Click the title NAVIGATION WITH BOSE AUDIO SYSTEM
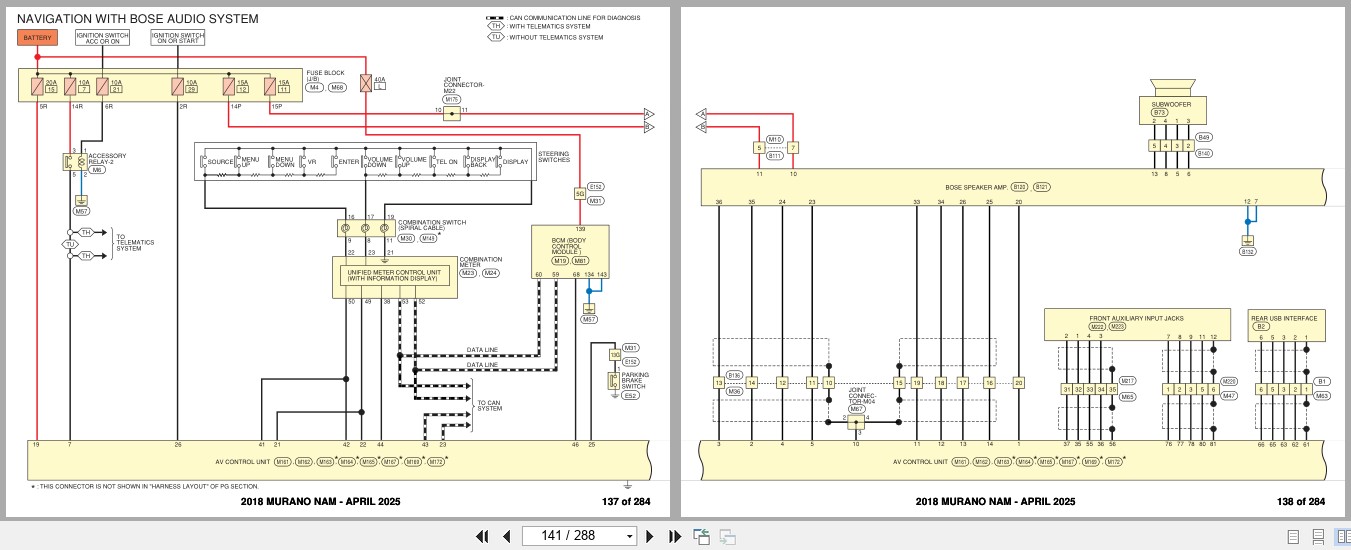Viewport: 1351px width, 550px height. point(138,18)
